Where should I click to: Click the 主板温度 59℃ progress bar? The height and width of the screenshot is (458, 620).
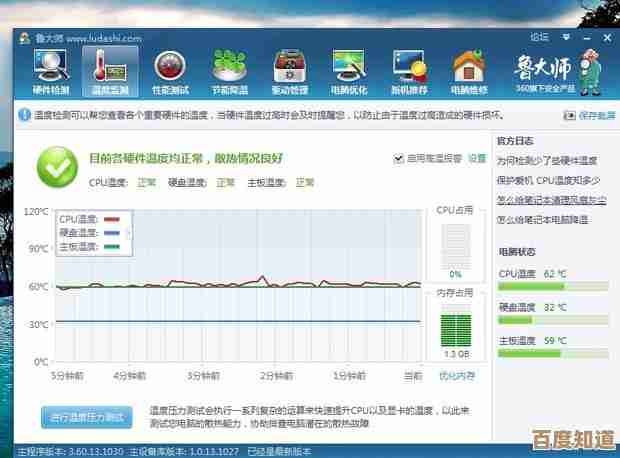[x=553, y=353]
